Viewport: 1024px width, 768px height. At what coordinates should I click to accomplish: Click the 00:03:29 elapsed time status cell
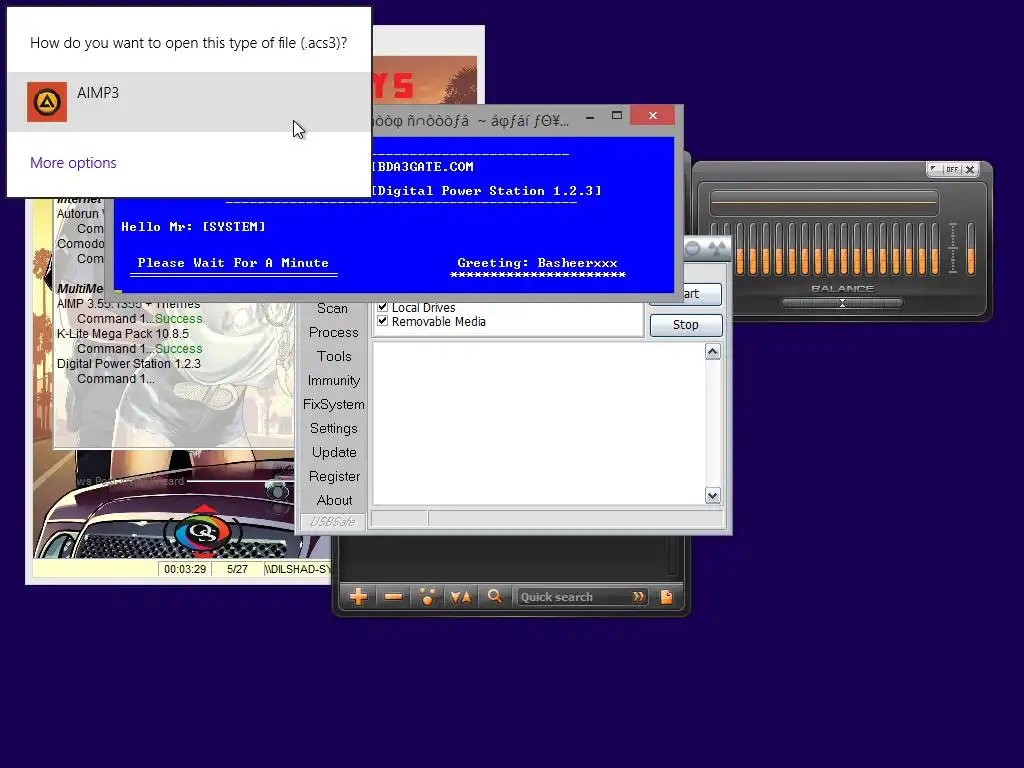click(x=185, y=569)
